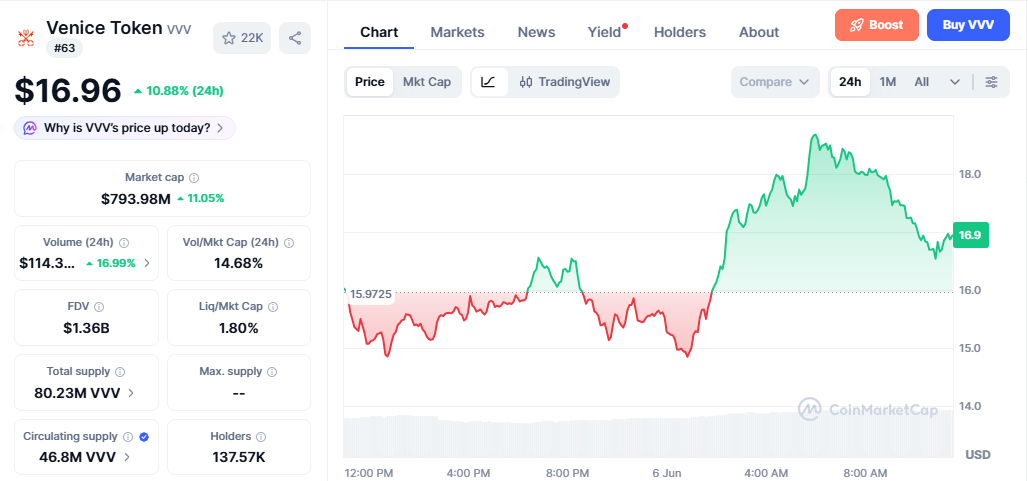Click the 16.9 current price label
The height and width of the screenshot is (481, 1028).
click(x=970, y=235)
